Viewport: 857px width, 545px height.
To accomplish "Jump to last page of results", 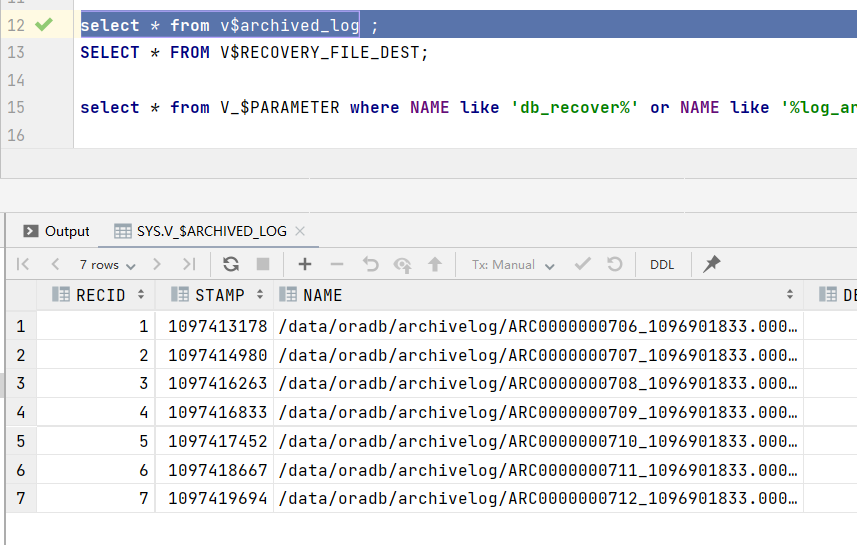I will [x=189, y=265].
